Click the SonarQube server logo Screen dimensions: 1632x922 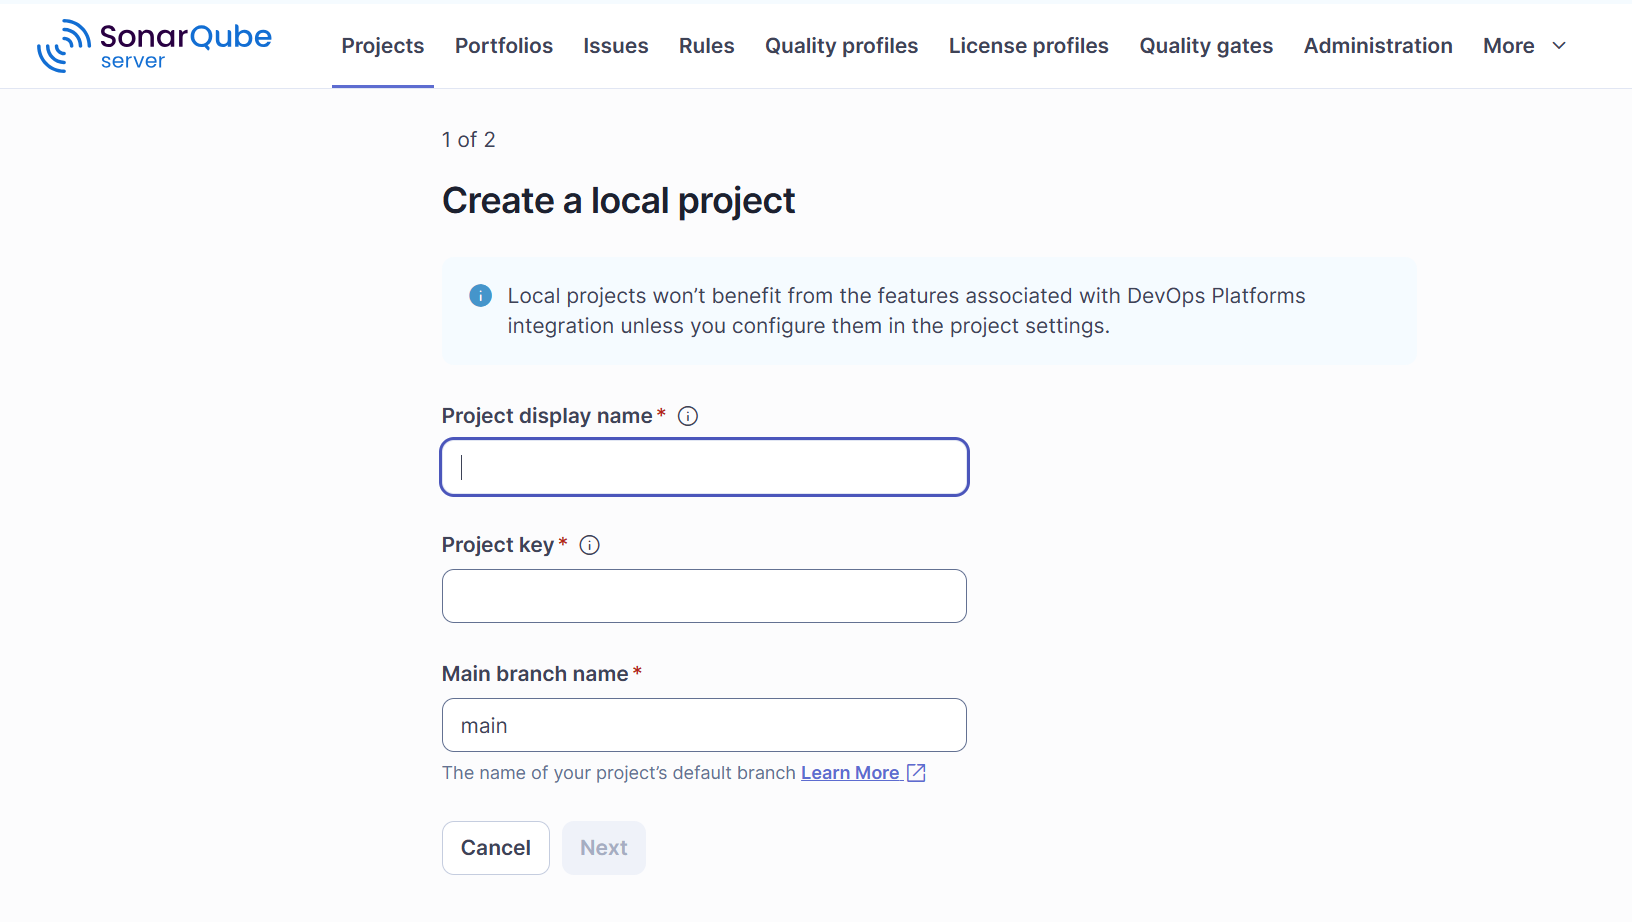154,46
